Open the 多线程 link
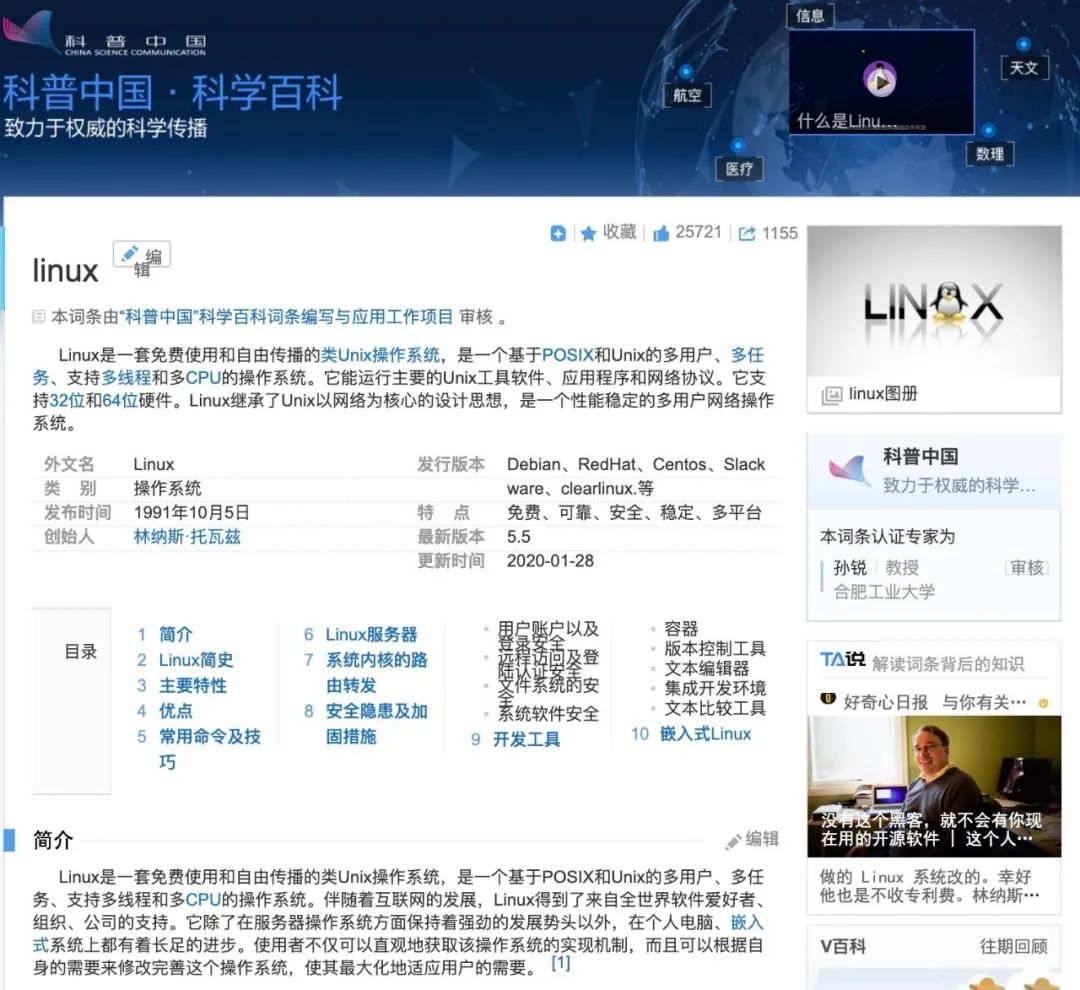1080x990 pixels. [x=126, y=378]
